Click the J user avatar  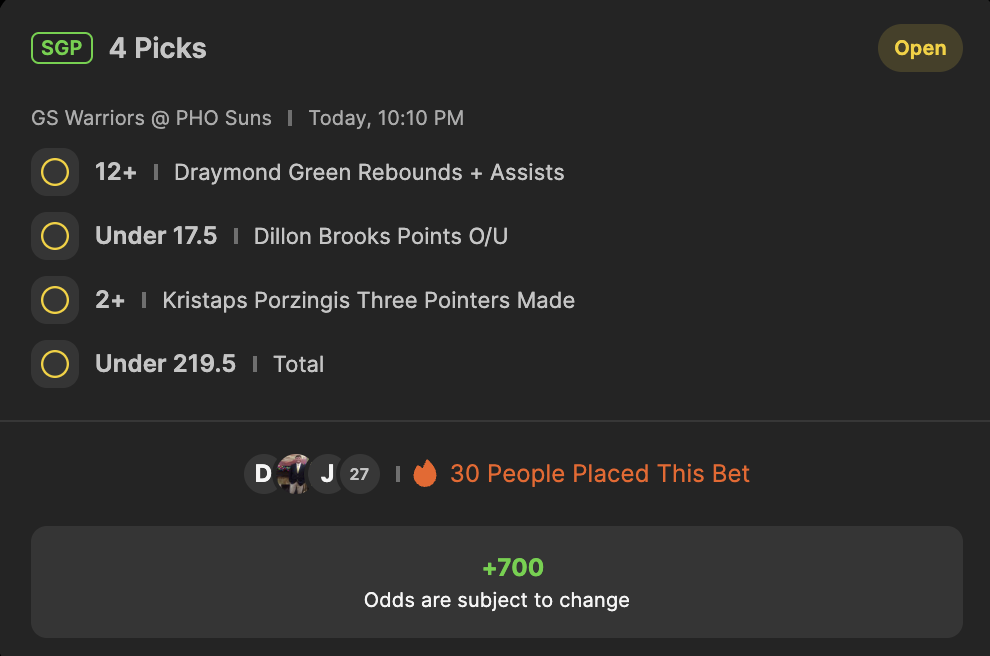(326, 474)
